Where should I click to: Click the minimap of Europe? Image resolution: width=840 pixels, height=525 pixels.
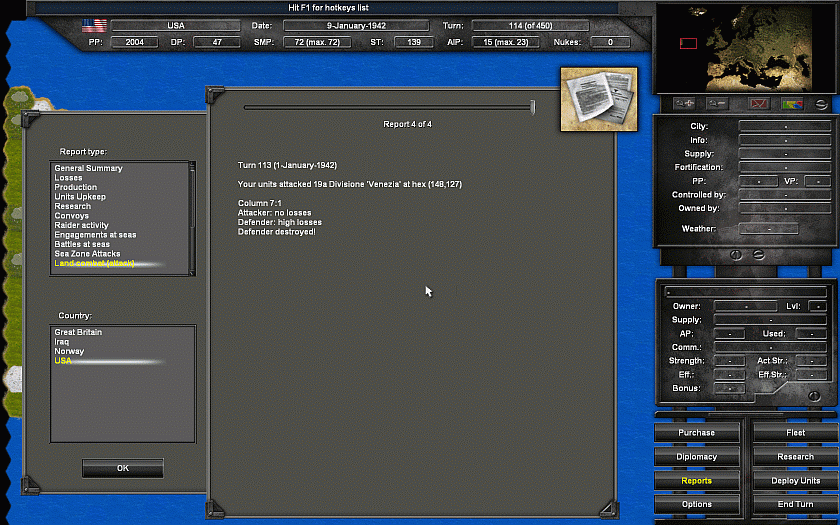[x=745, y=48]
